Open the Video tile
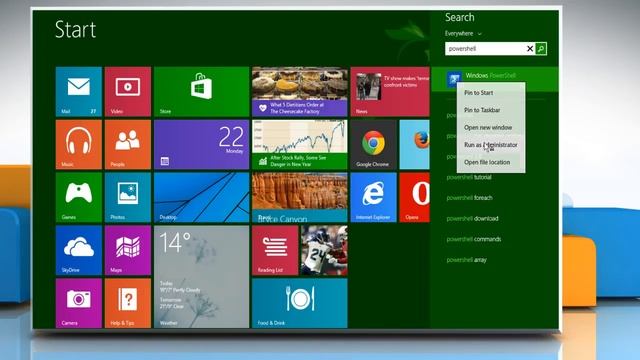This screenshot has height=360, width=640. [128, 92]
